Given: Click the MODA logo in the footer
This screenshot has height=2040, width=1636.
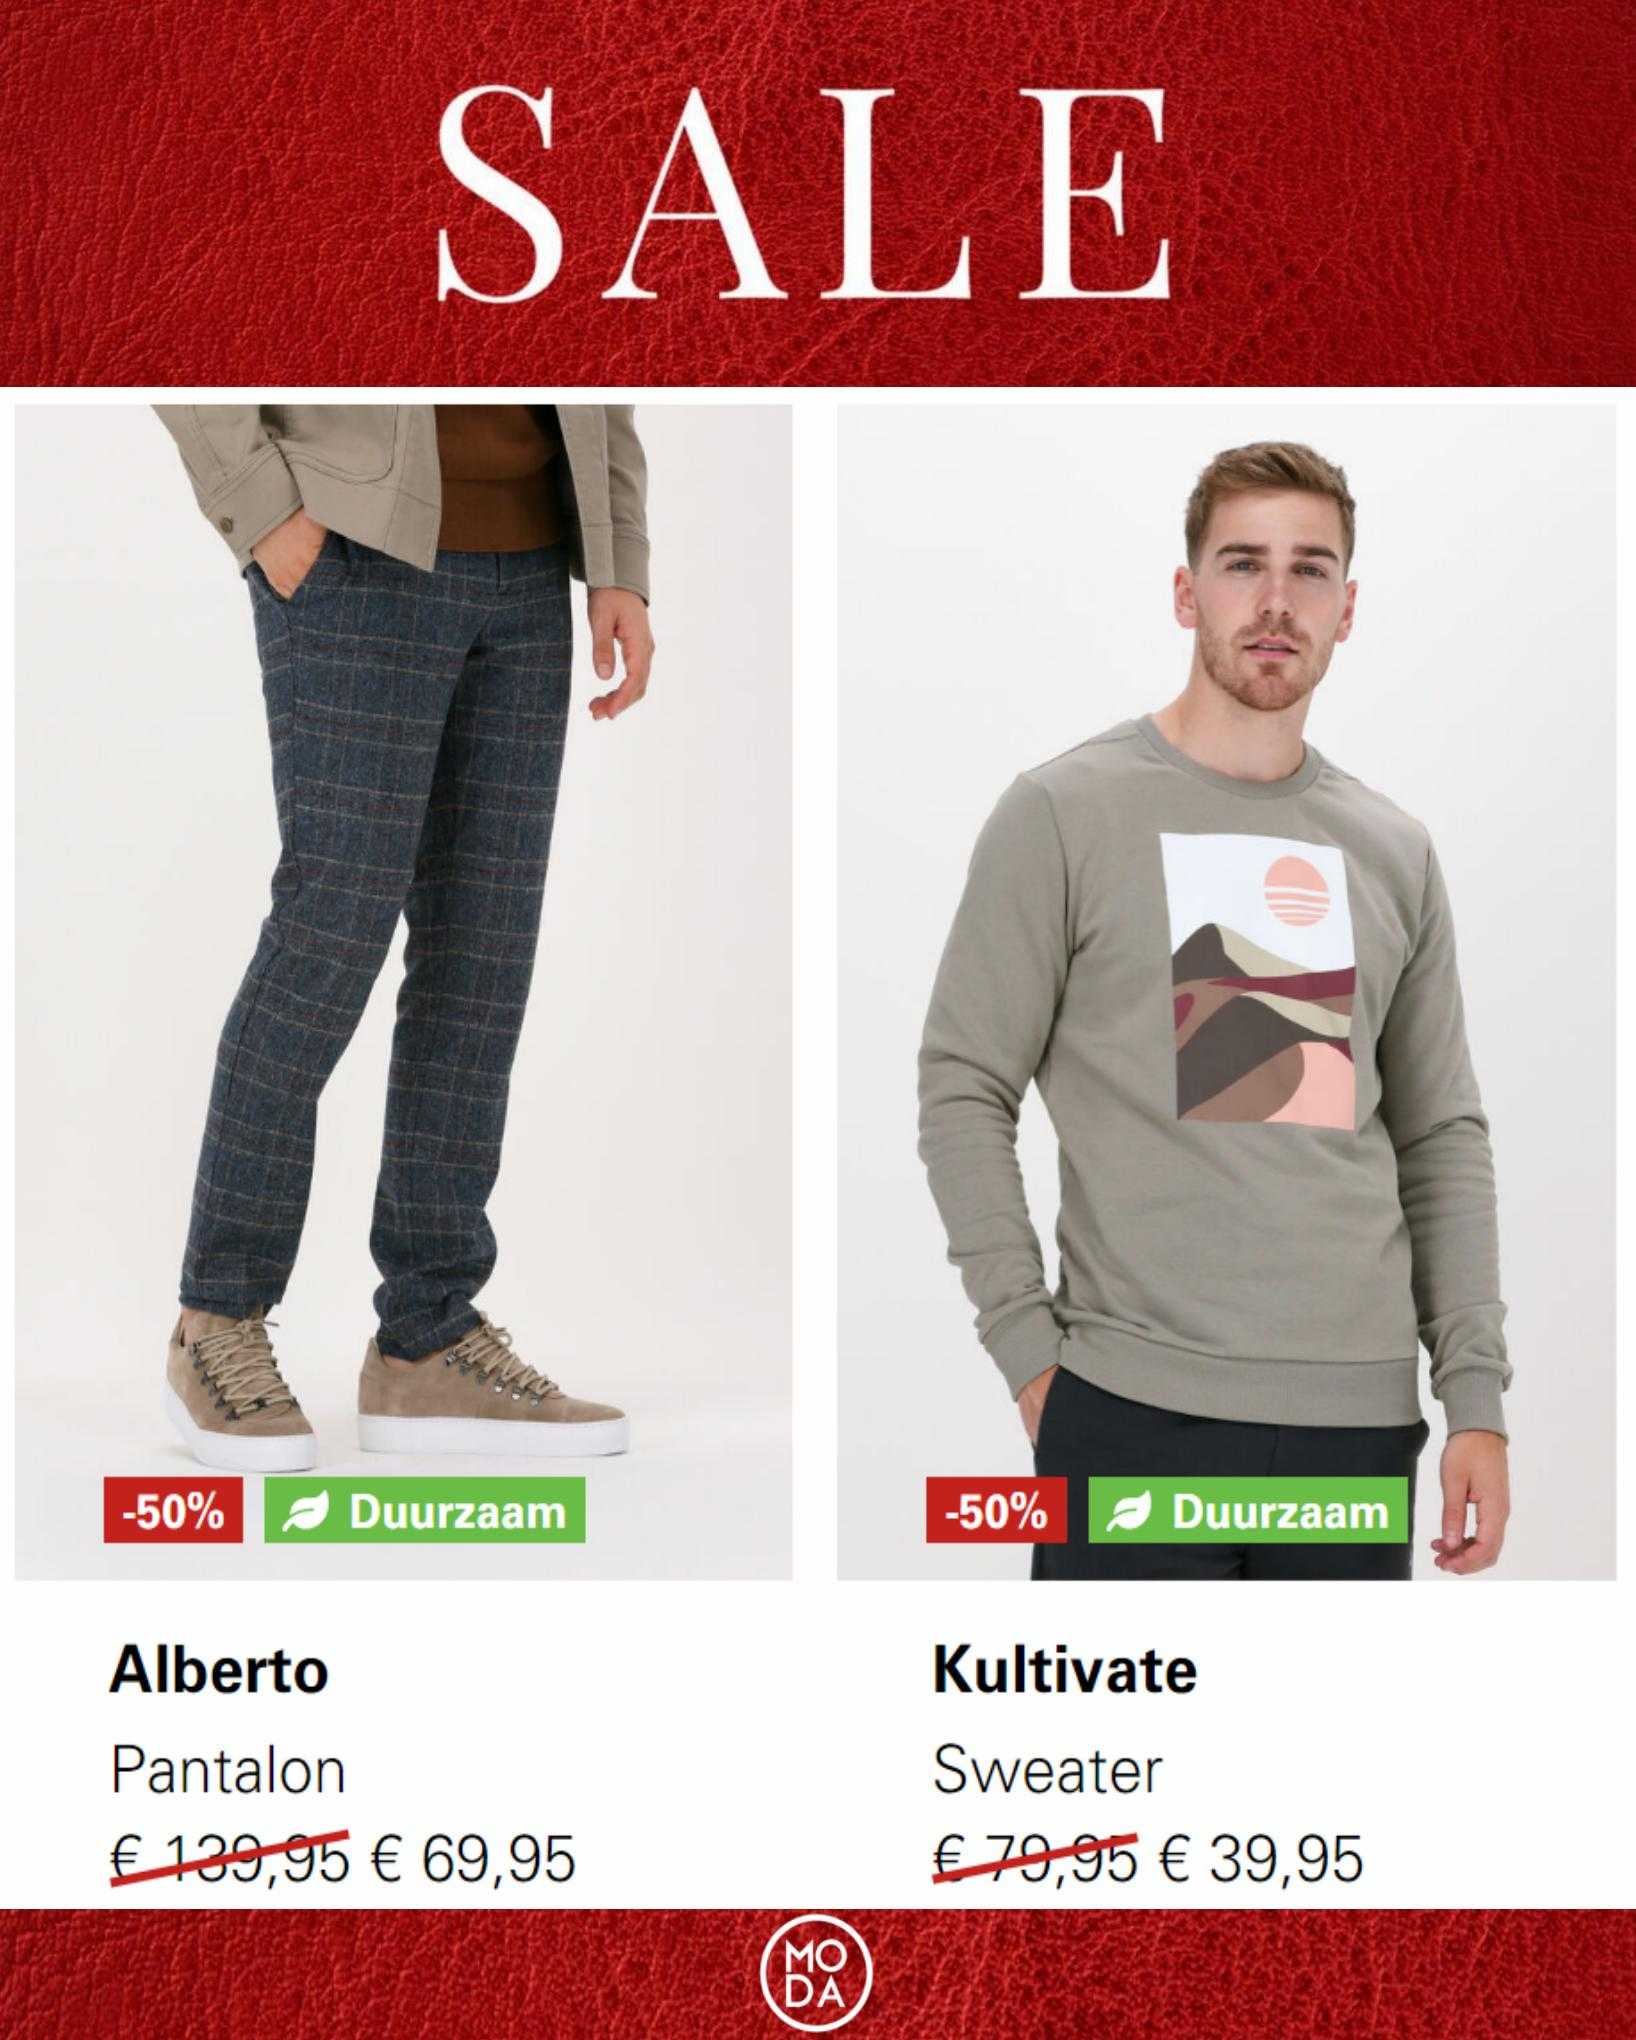Looking at the screenshot, I should point(816,1971).
